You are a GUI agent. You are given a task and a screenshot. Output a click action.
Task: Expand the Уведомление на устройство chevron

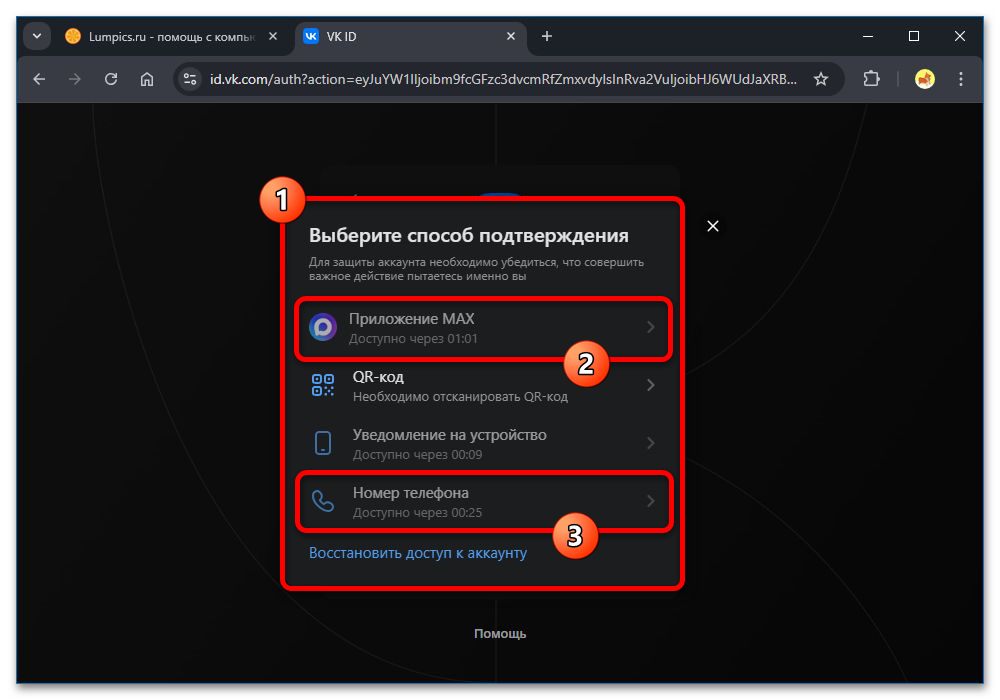[x=651, y=443]
